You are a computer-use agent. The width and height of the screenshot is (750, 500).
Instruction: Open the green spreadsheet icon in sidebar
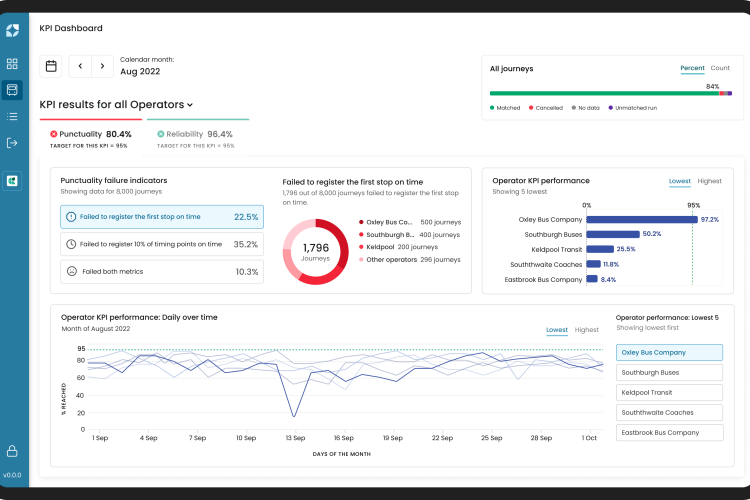(x=12, y=181)
